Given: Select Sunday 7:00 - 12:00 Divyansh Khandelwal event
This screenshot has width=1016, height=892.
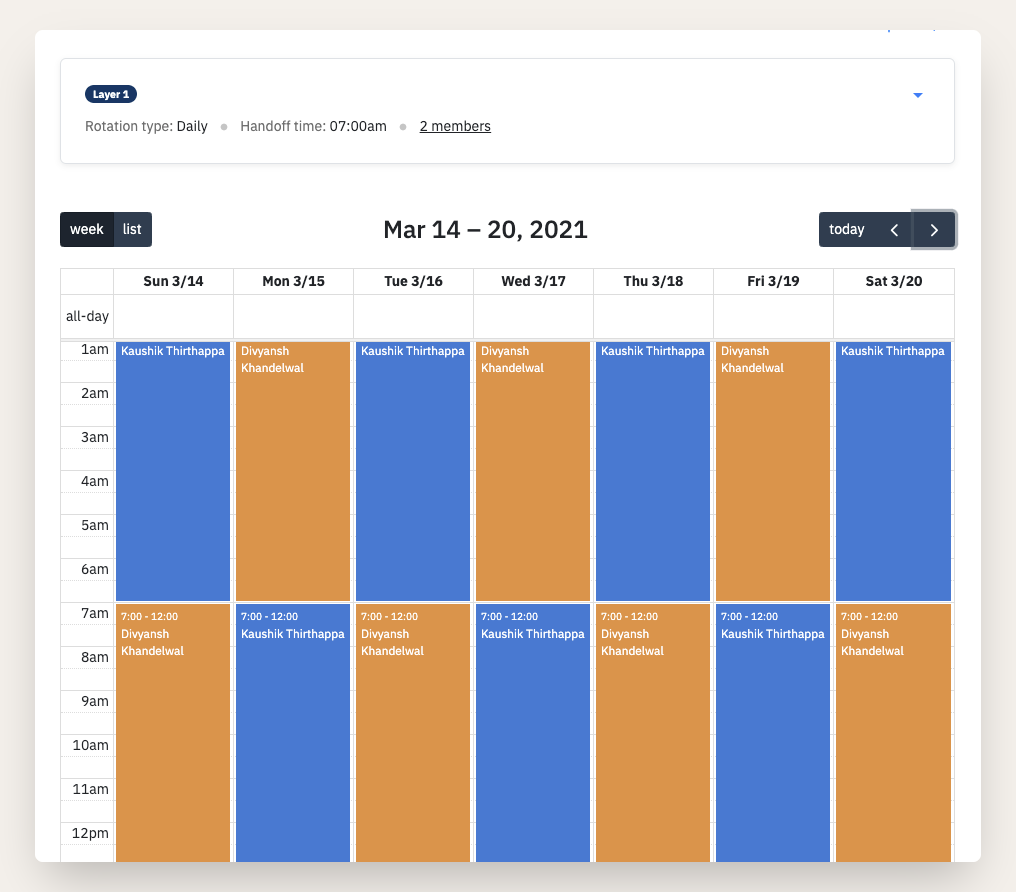Looking at the screenshot, I should click(173, 733).
